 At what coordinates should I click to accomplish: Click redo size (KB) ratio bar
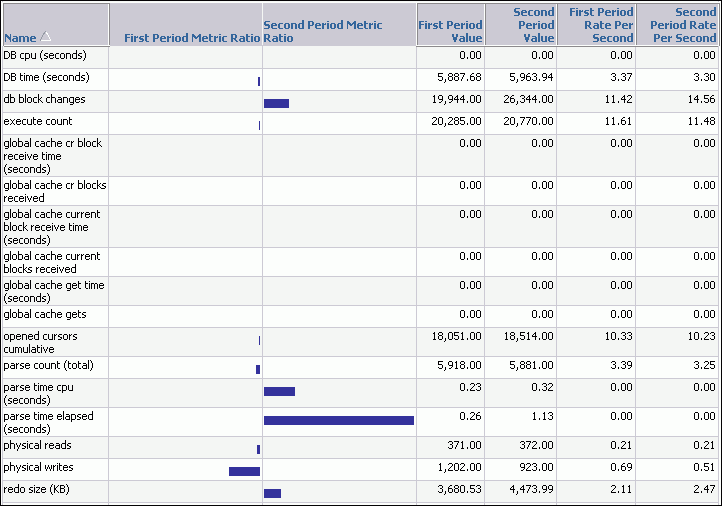click(x=272, y=493)
